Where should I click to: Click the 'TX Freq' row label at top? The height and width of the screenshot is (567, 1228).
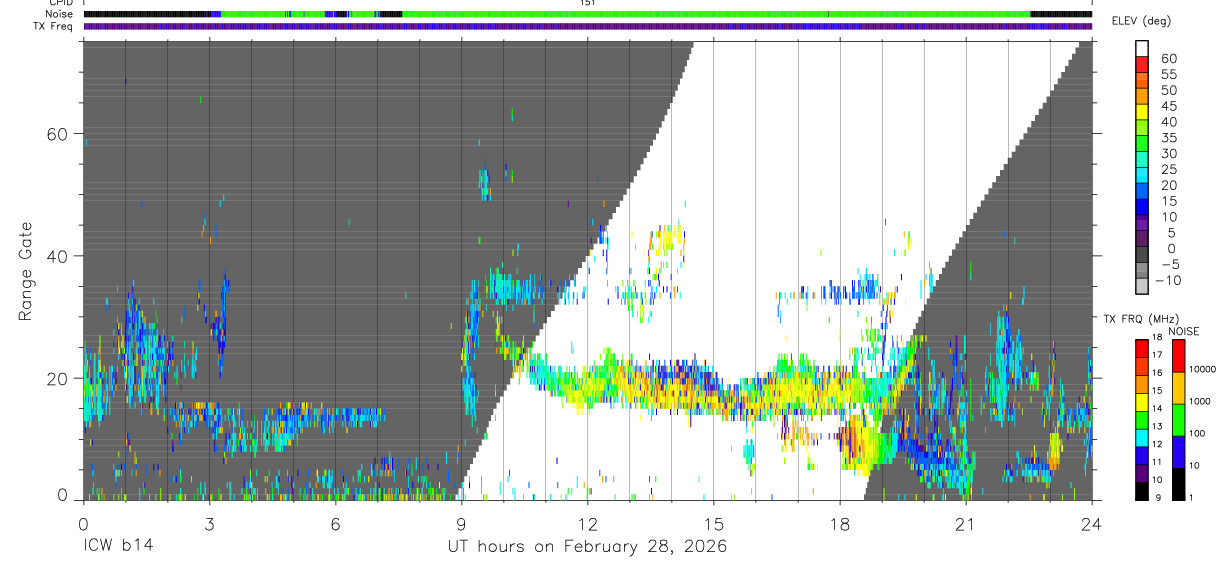click(54, 26)
